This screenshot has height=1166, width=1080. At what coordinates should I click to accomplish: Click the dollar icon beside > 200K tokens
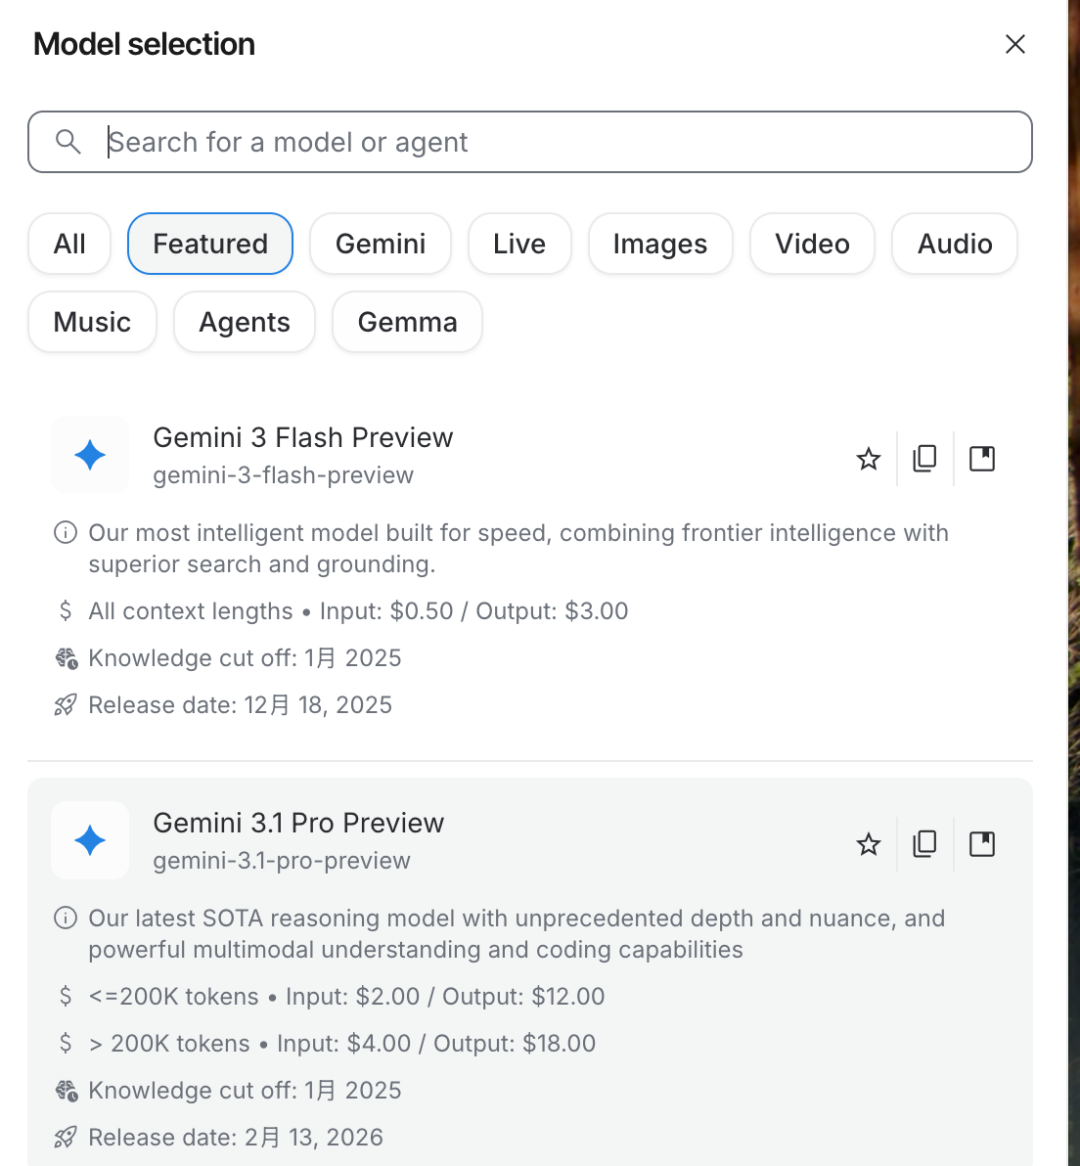pyautogui.click(x=65, y=1043)
